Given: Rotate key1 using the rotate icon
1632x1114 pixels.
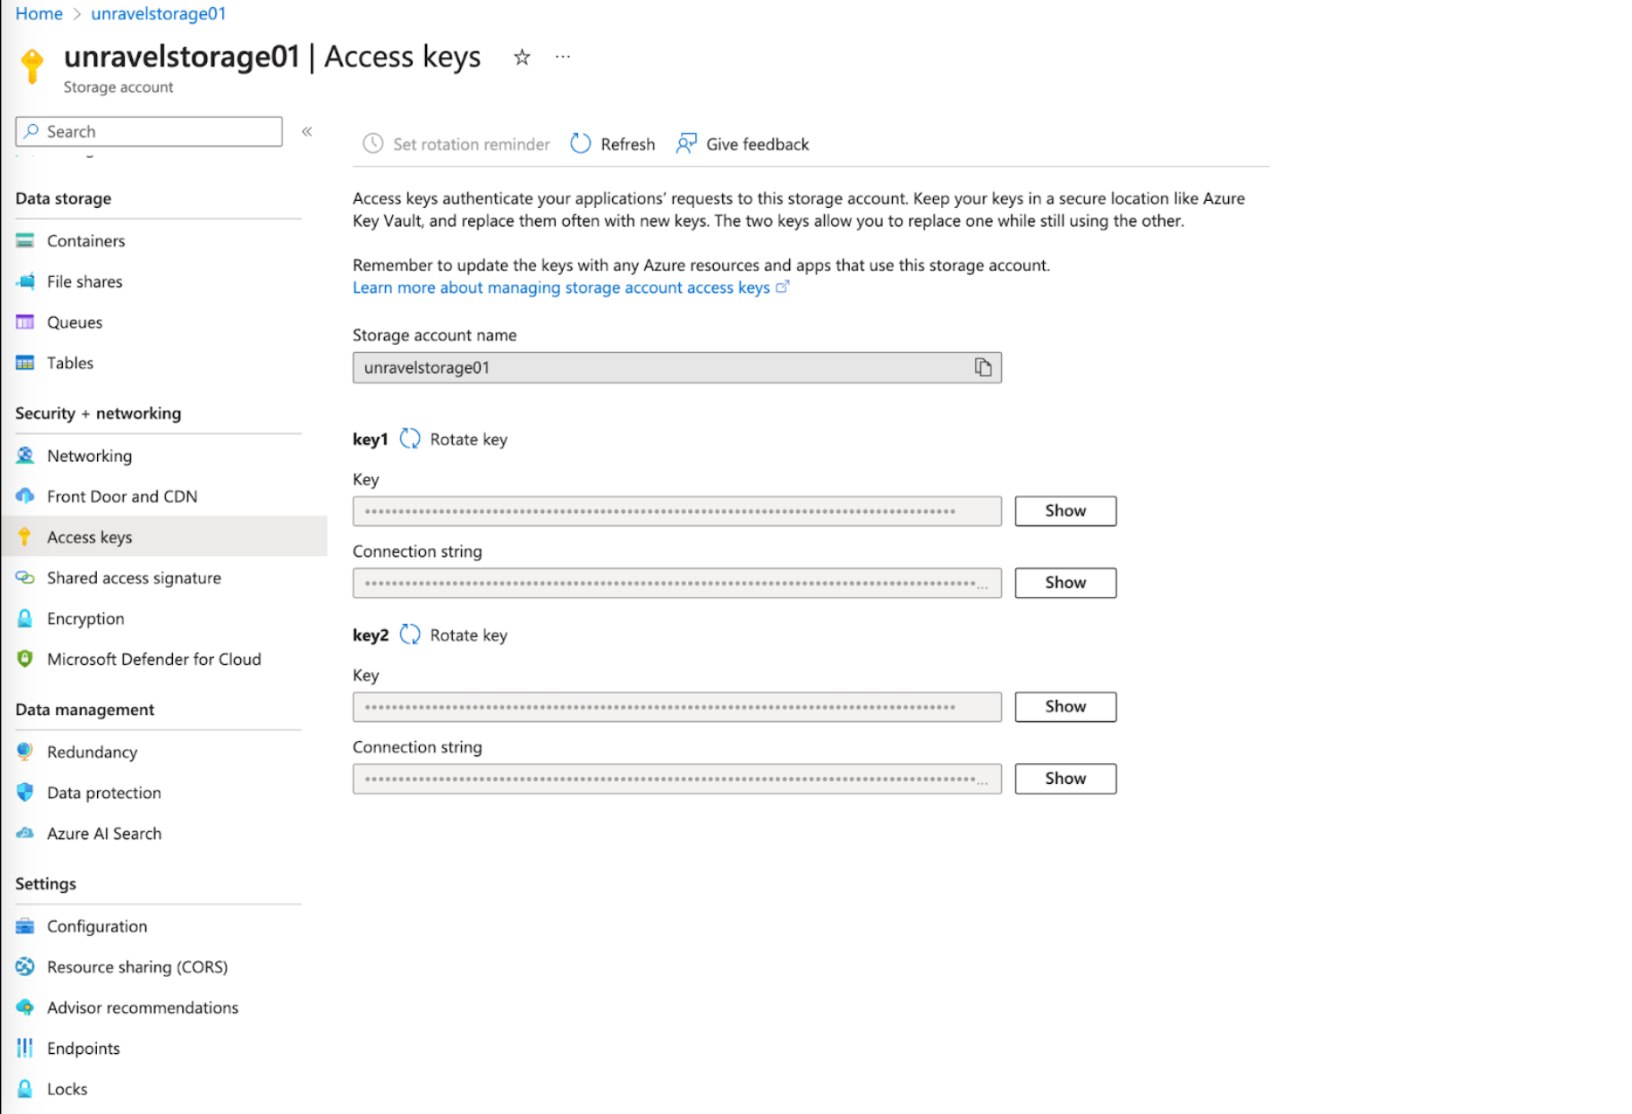Looking at the screenshot, I should [410, 438].
